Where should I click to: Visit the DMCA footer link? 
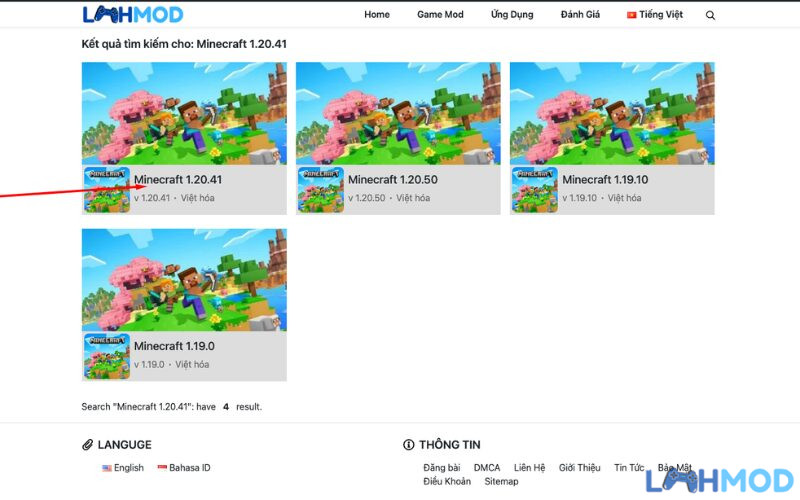coord(487,467)
